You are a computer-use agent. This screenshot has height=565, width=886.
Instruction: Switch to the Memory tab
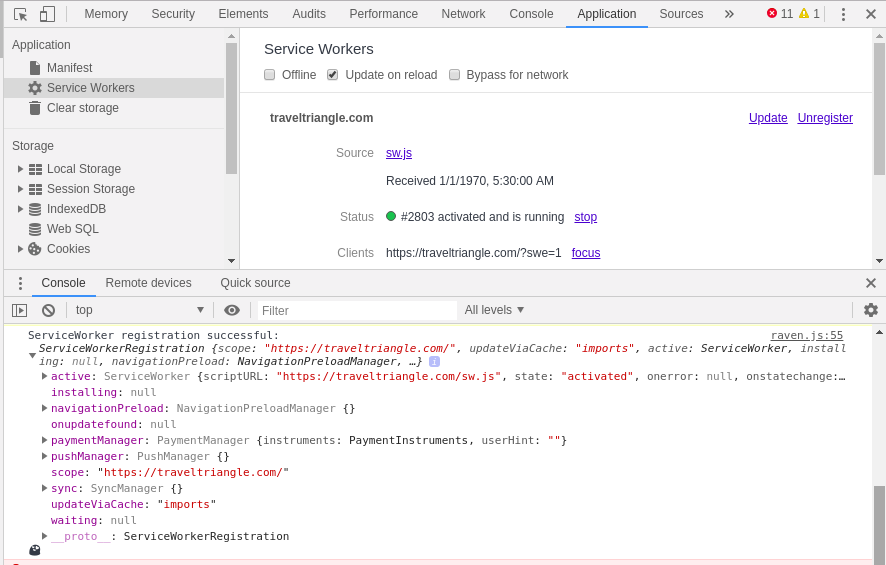tap(106, 14)
